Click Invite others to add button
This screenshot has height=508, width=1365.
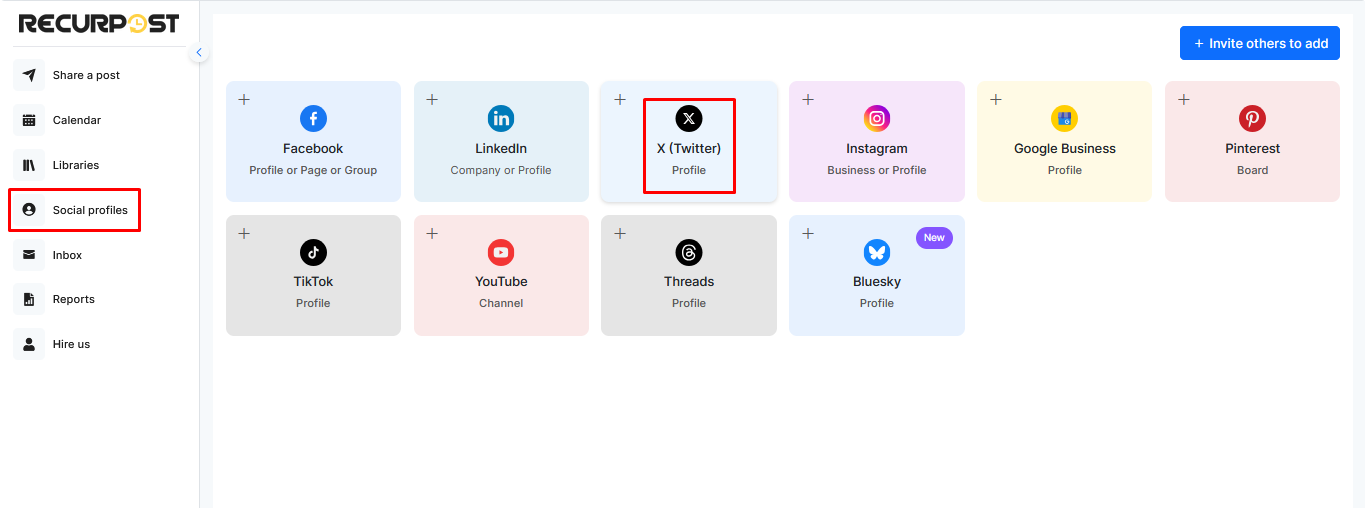click(1260, 43)
